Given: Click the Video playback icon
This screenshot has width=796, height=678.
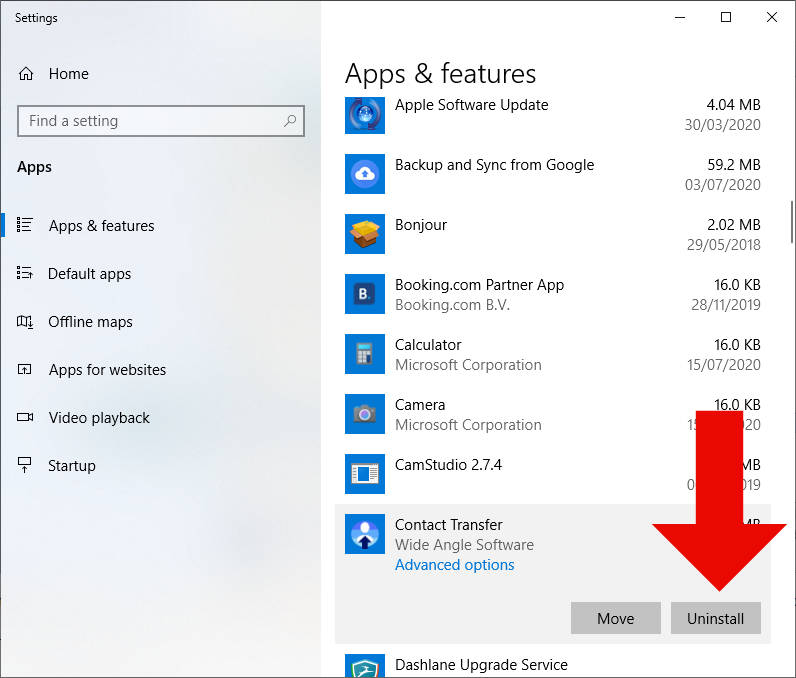Looking at the screenshot, I should click(25, 417).
